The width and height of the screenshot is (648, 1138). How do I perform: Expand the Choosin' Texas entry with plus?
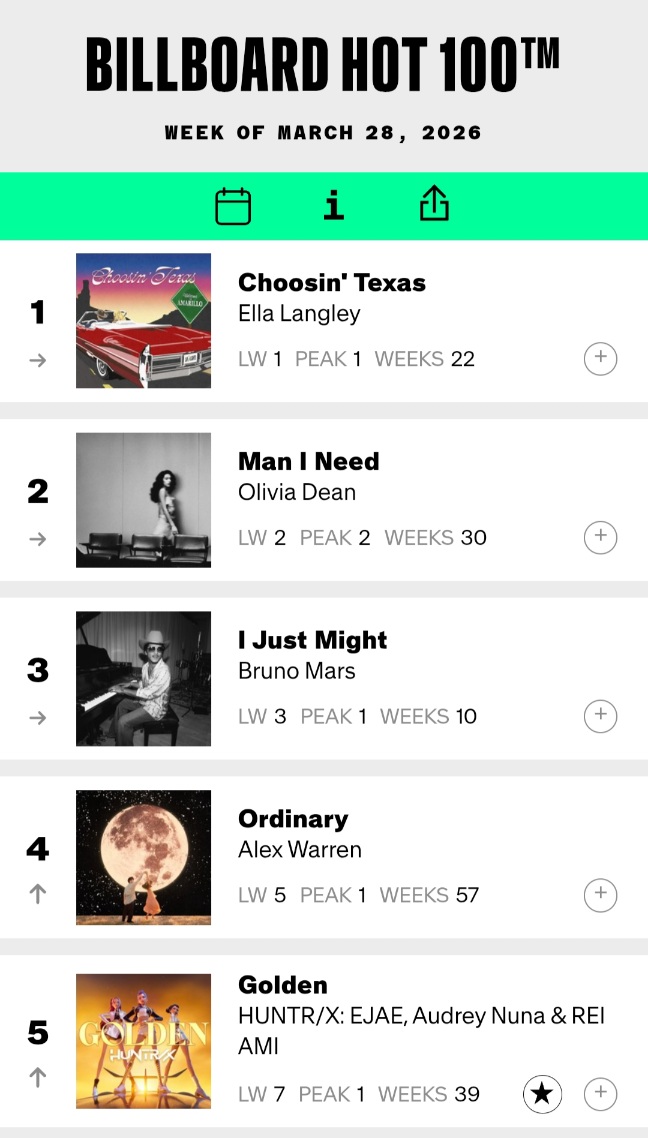click(x=600, y=358)
